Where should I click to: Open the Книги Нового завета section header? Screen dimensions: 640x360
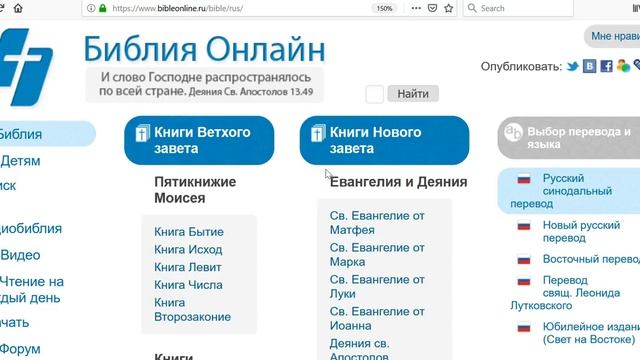point(384,140)
